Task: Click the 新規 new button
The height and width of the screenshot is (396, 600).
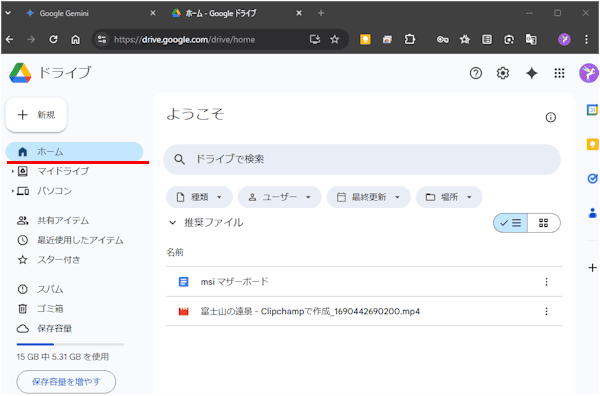Action: (36, 115)
